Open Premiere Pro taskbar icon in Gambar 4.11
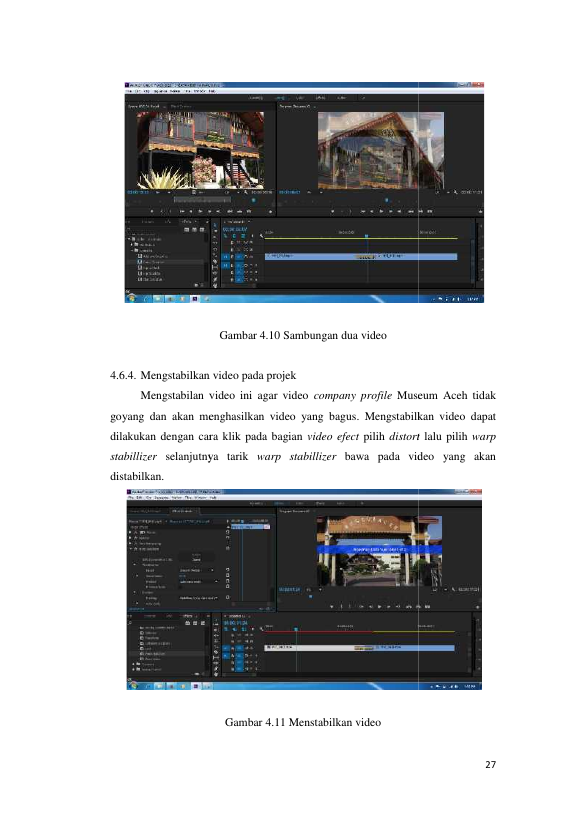The height and width of the screenshot is (819, 579). [x=196, y=686]
